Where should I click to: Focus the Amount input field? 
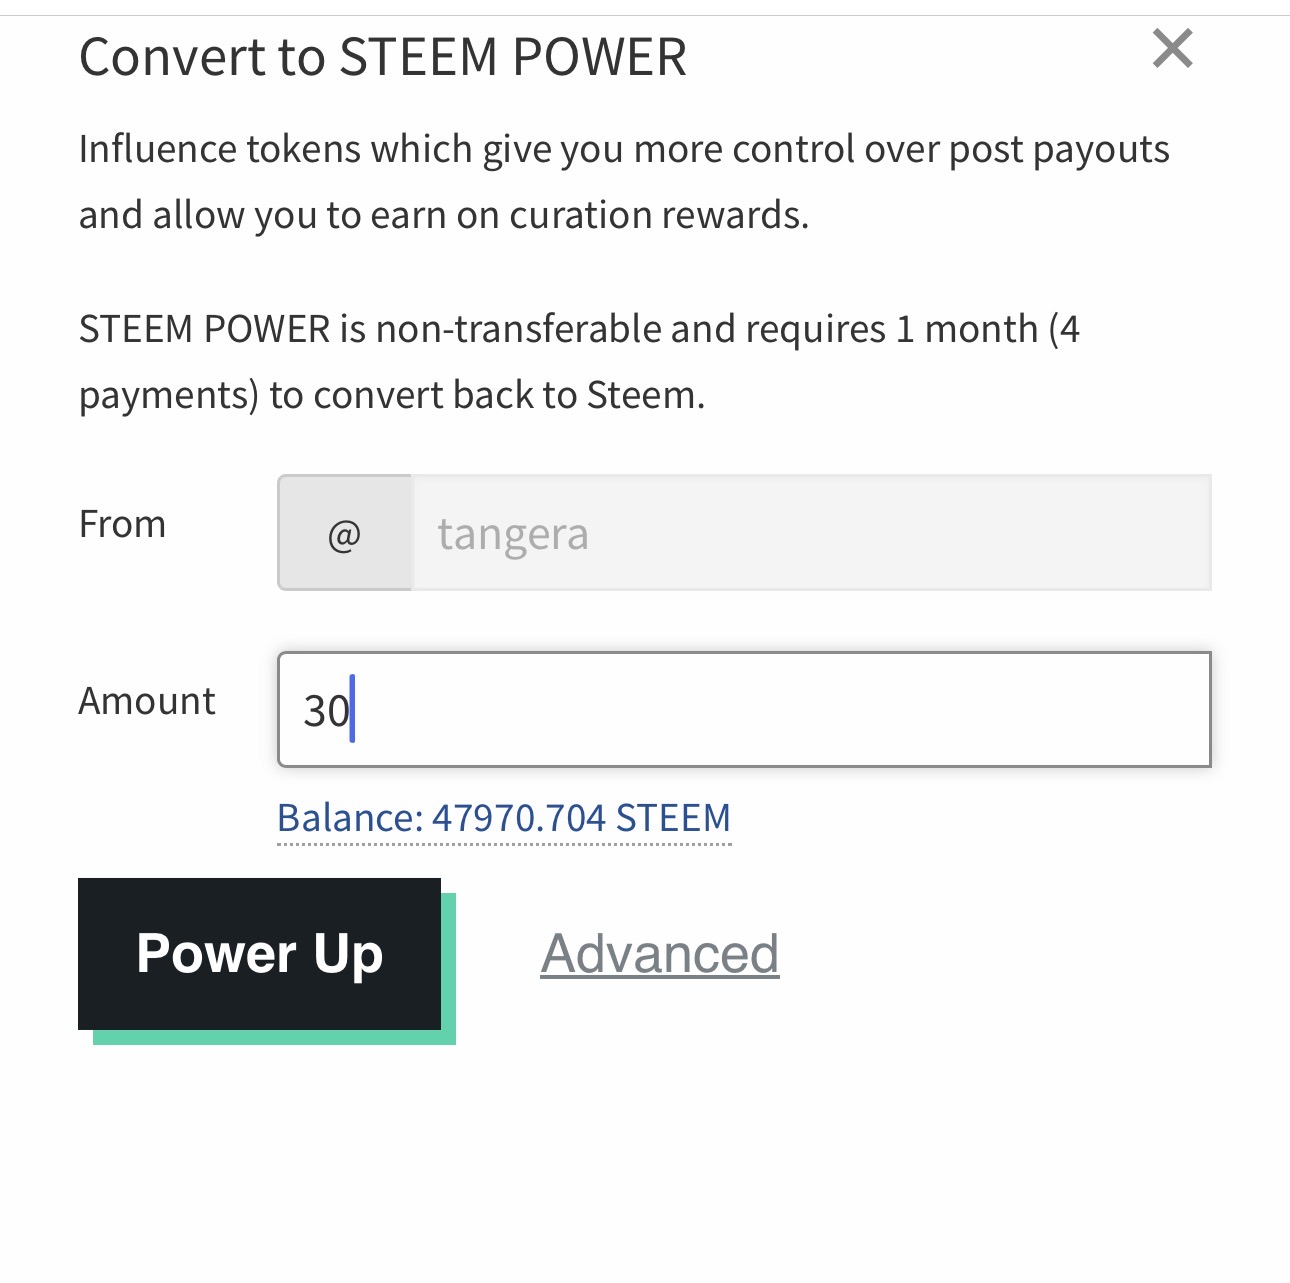point(744,710)
